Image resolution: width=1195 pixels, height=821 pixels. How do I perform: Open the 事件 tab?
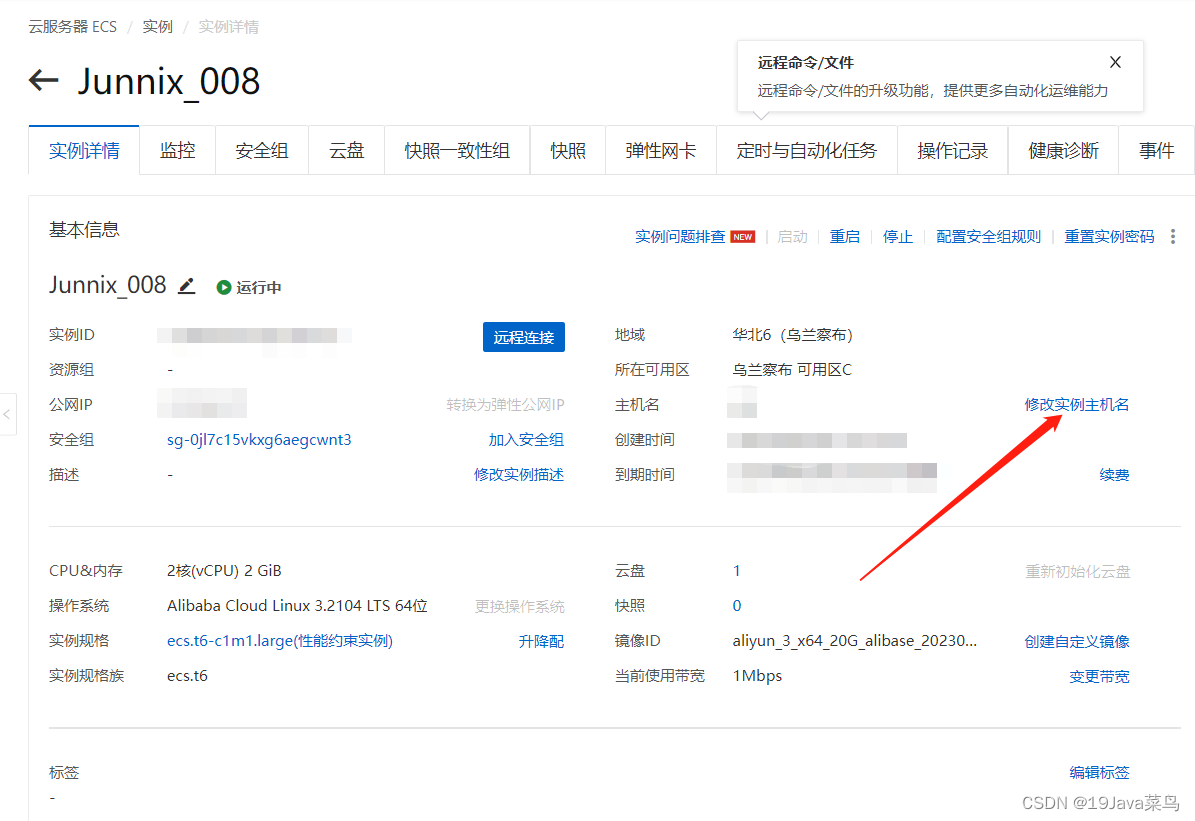click(1156, 150)
